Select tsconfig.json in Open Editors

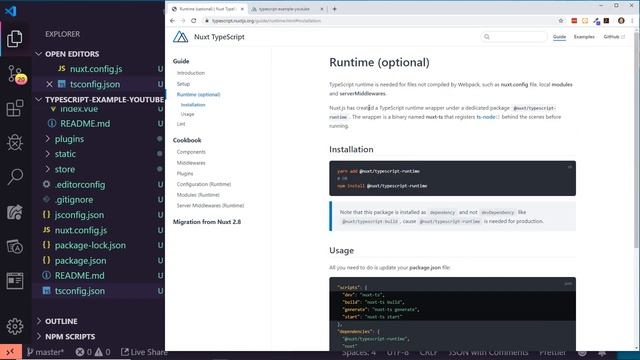pos(95,84)
